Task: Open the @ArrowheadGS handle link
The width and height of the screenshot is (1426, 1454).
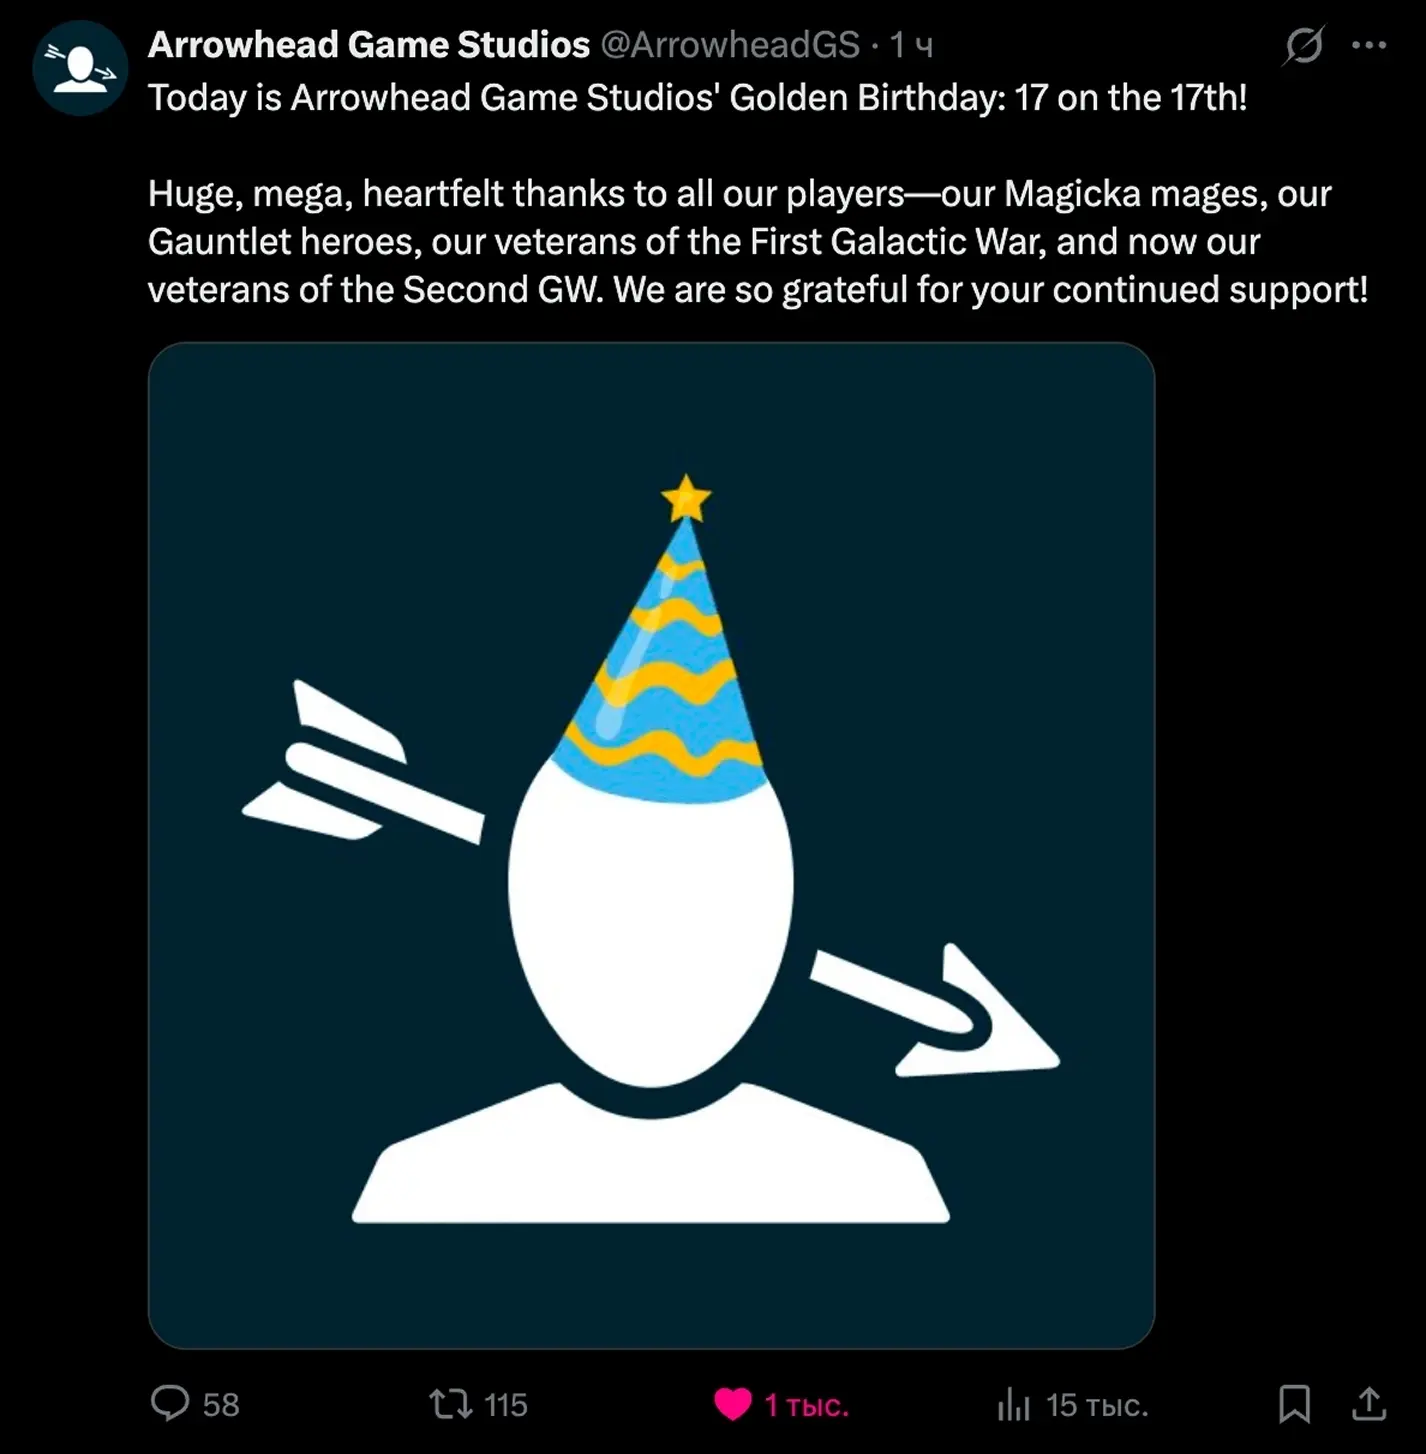Action: [730, 45]
